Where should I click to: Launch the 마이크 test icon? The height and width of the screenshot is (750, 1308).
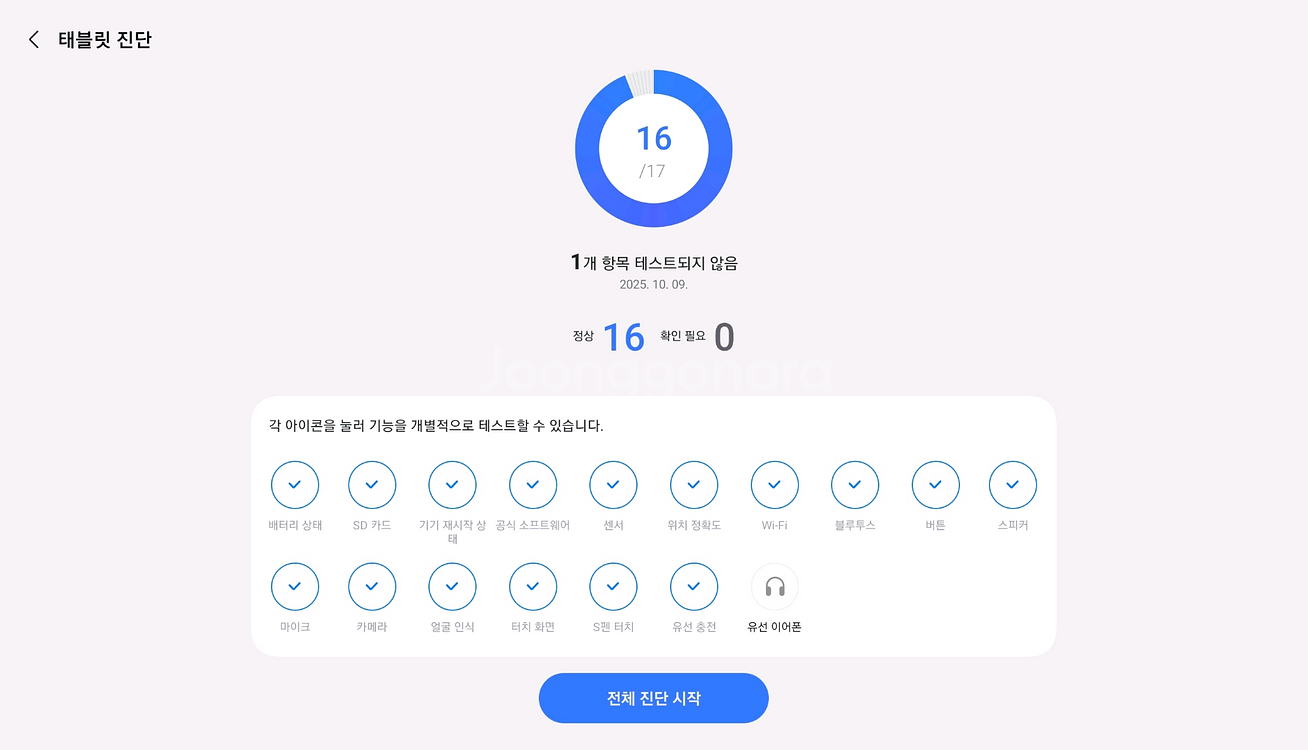295,587
